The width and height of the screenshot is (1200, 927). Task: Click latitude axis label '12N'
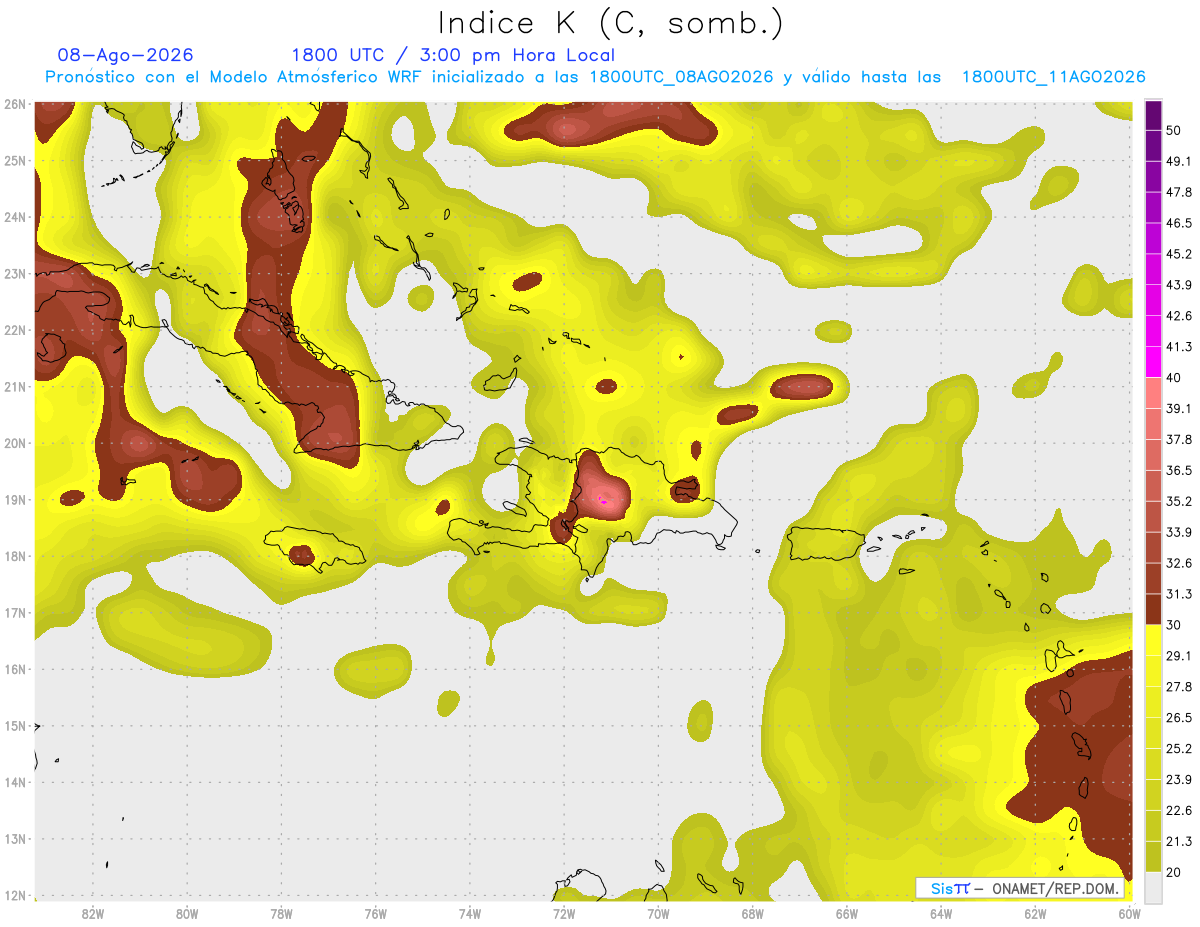pyautogui.click(x=15, y=895)
